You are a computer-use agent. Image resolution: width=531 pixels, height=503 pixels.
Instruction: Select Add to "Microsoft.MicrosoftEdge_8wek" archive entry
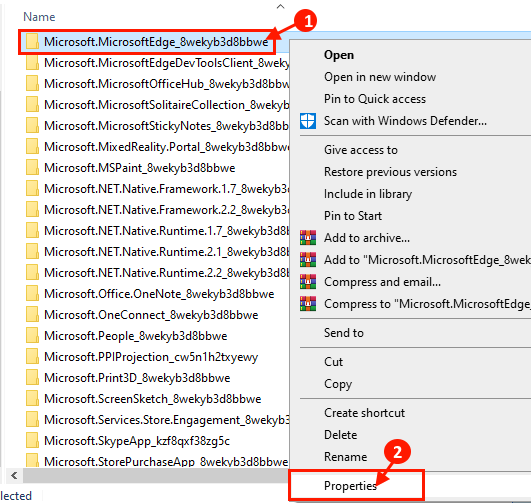point(427,260)
